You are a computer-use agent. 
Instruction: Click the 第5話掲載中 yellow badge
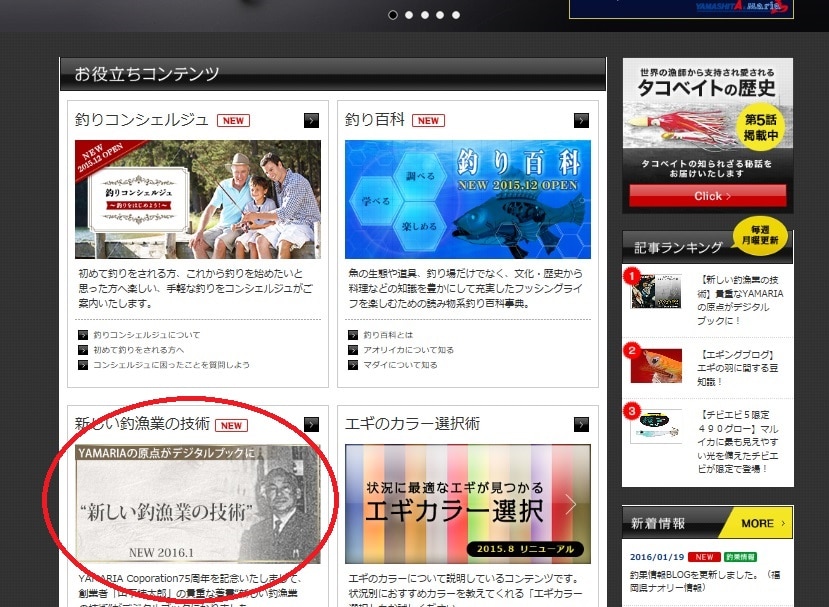pyautogui.click(x=760, y=127)
